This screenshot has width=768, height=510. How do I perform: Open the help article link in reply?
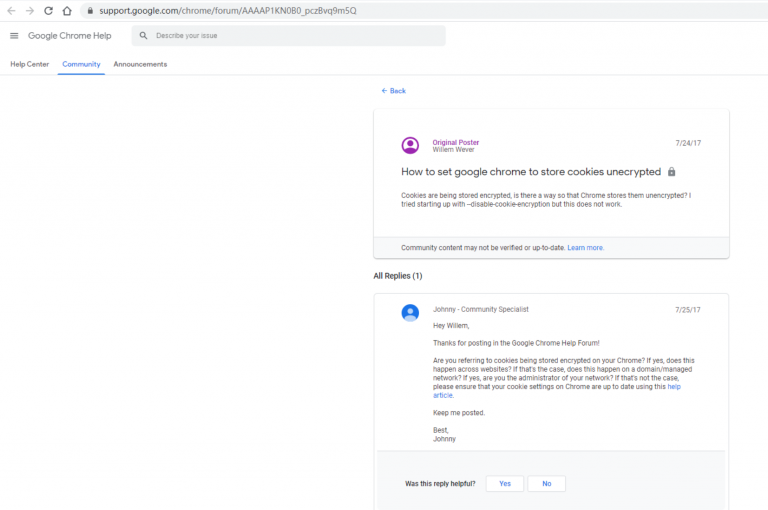(x=556, y=391)
